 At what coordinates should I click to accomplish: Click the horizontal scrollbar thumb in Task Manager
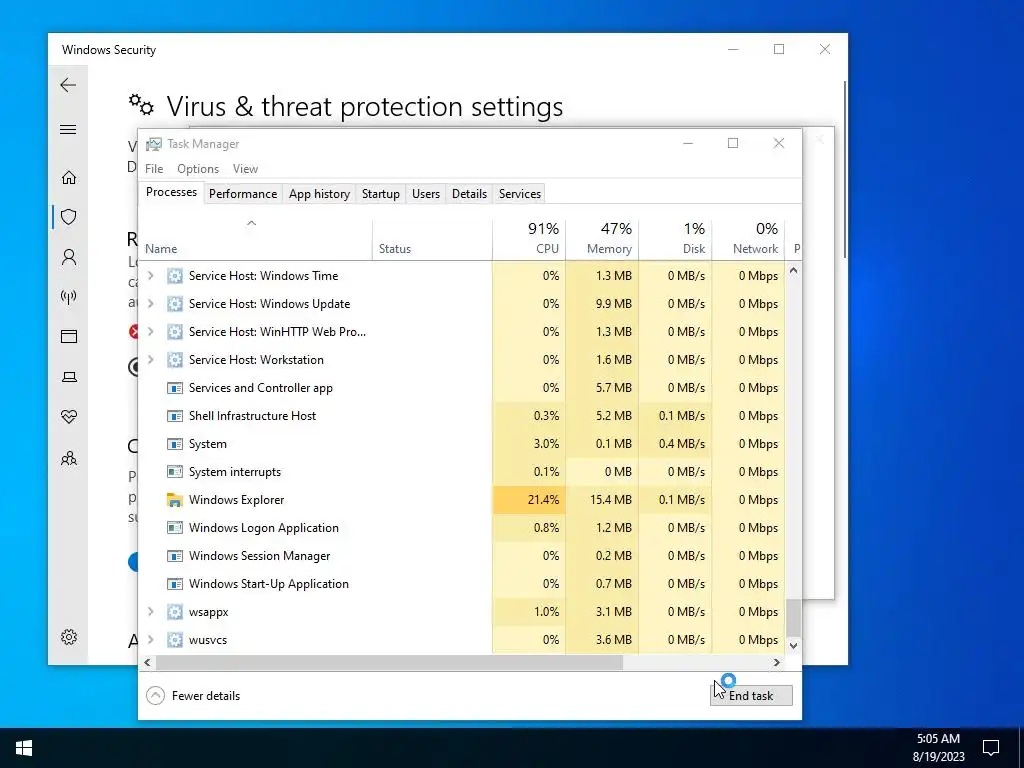click(x=389, y=662)
